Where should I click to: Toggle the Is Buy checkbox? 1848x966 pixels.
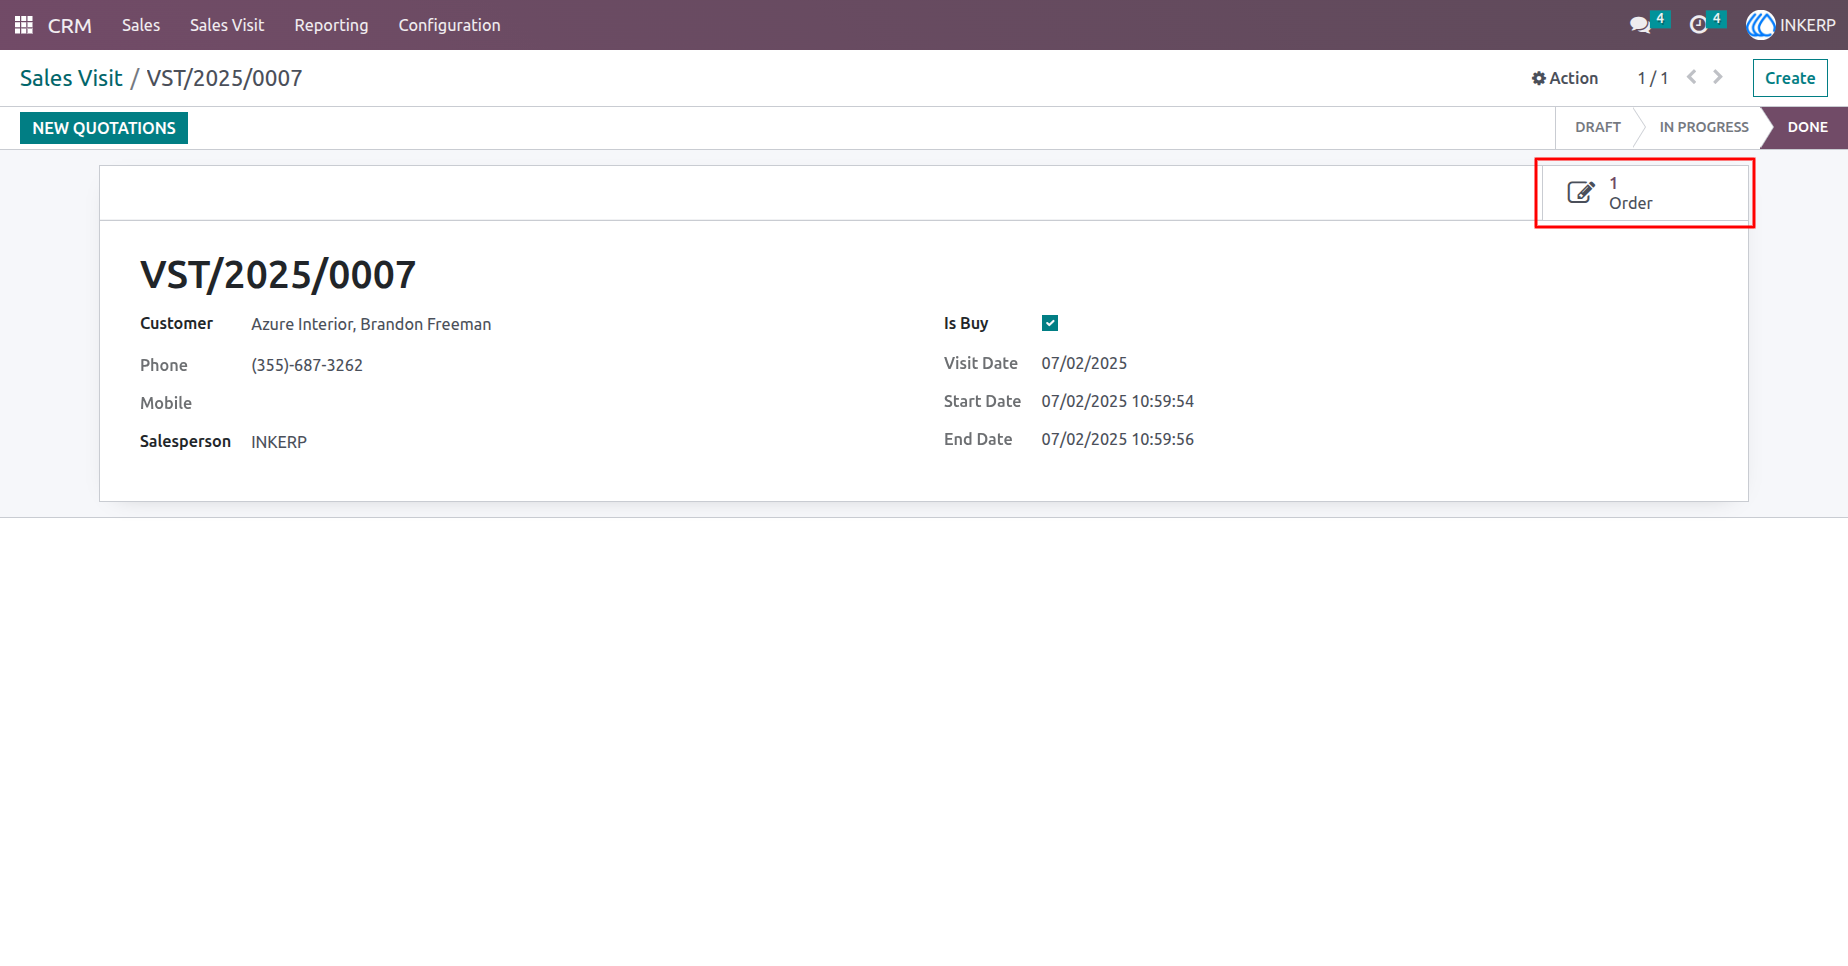coord(1050,323)
